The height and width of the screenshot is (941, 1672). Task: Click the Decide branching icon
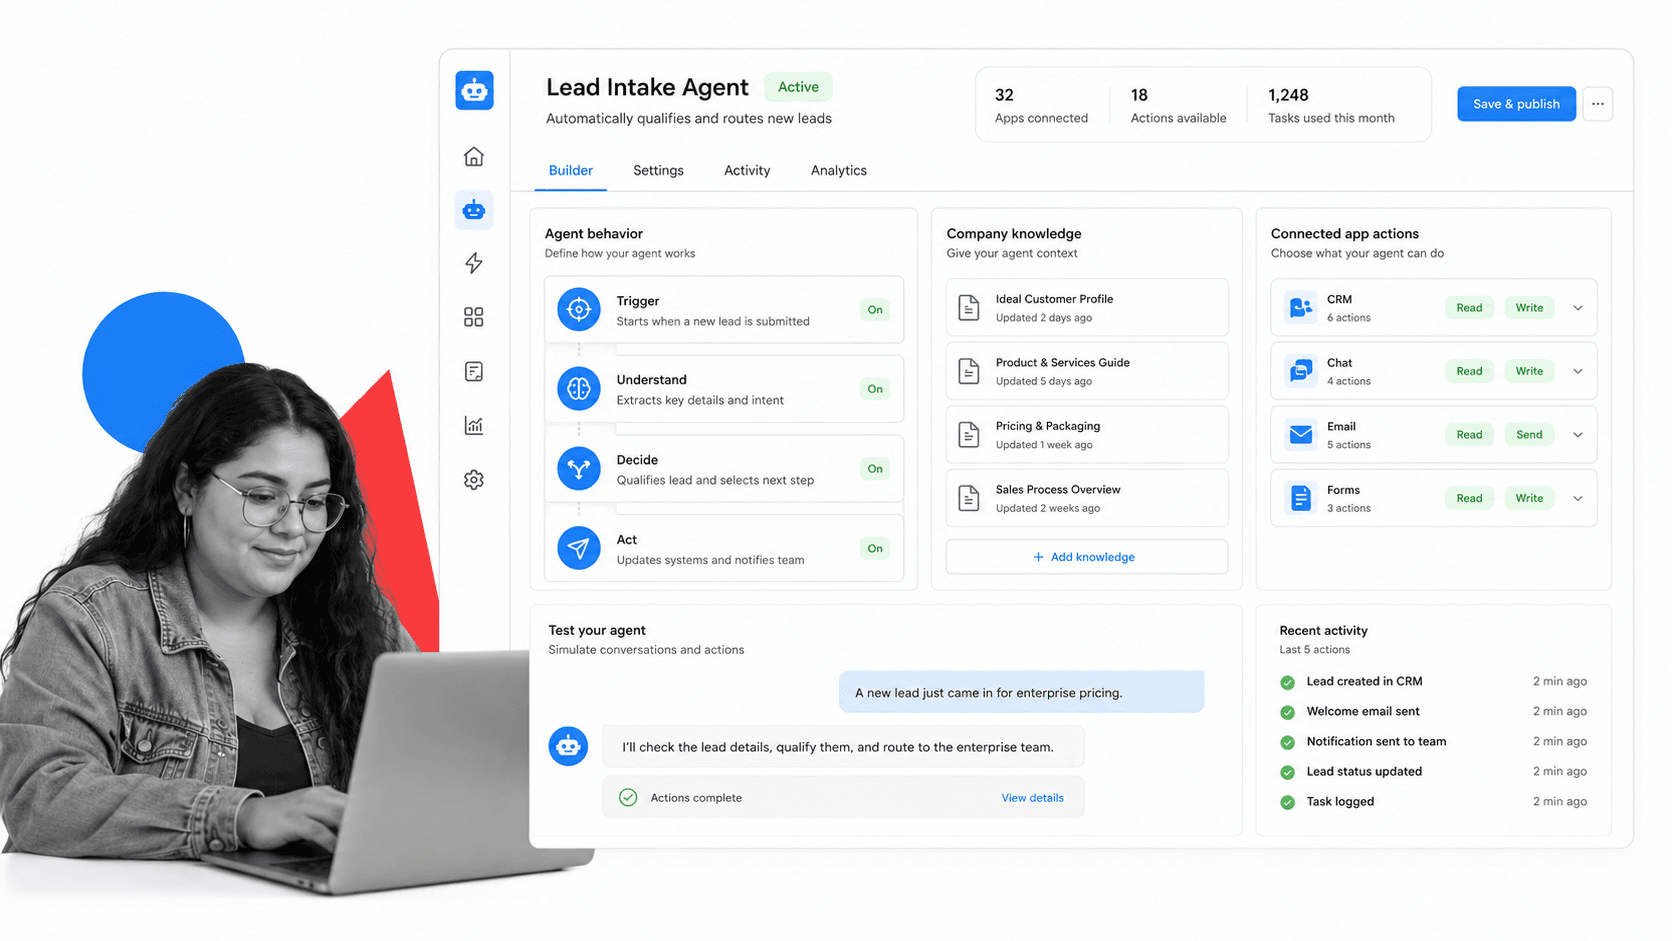[579, 468]
